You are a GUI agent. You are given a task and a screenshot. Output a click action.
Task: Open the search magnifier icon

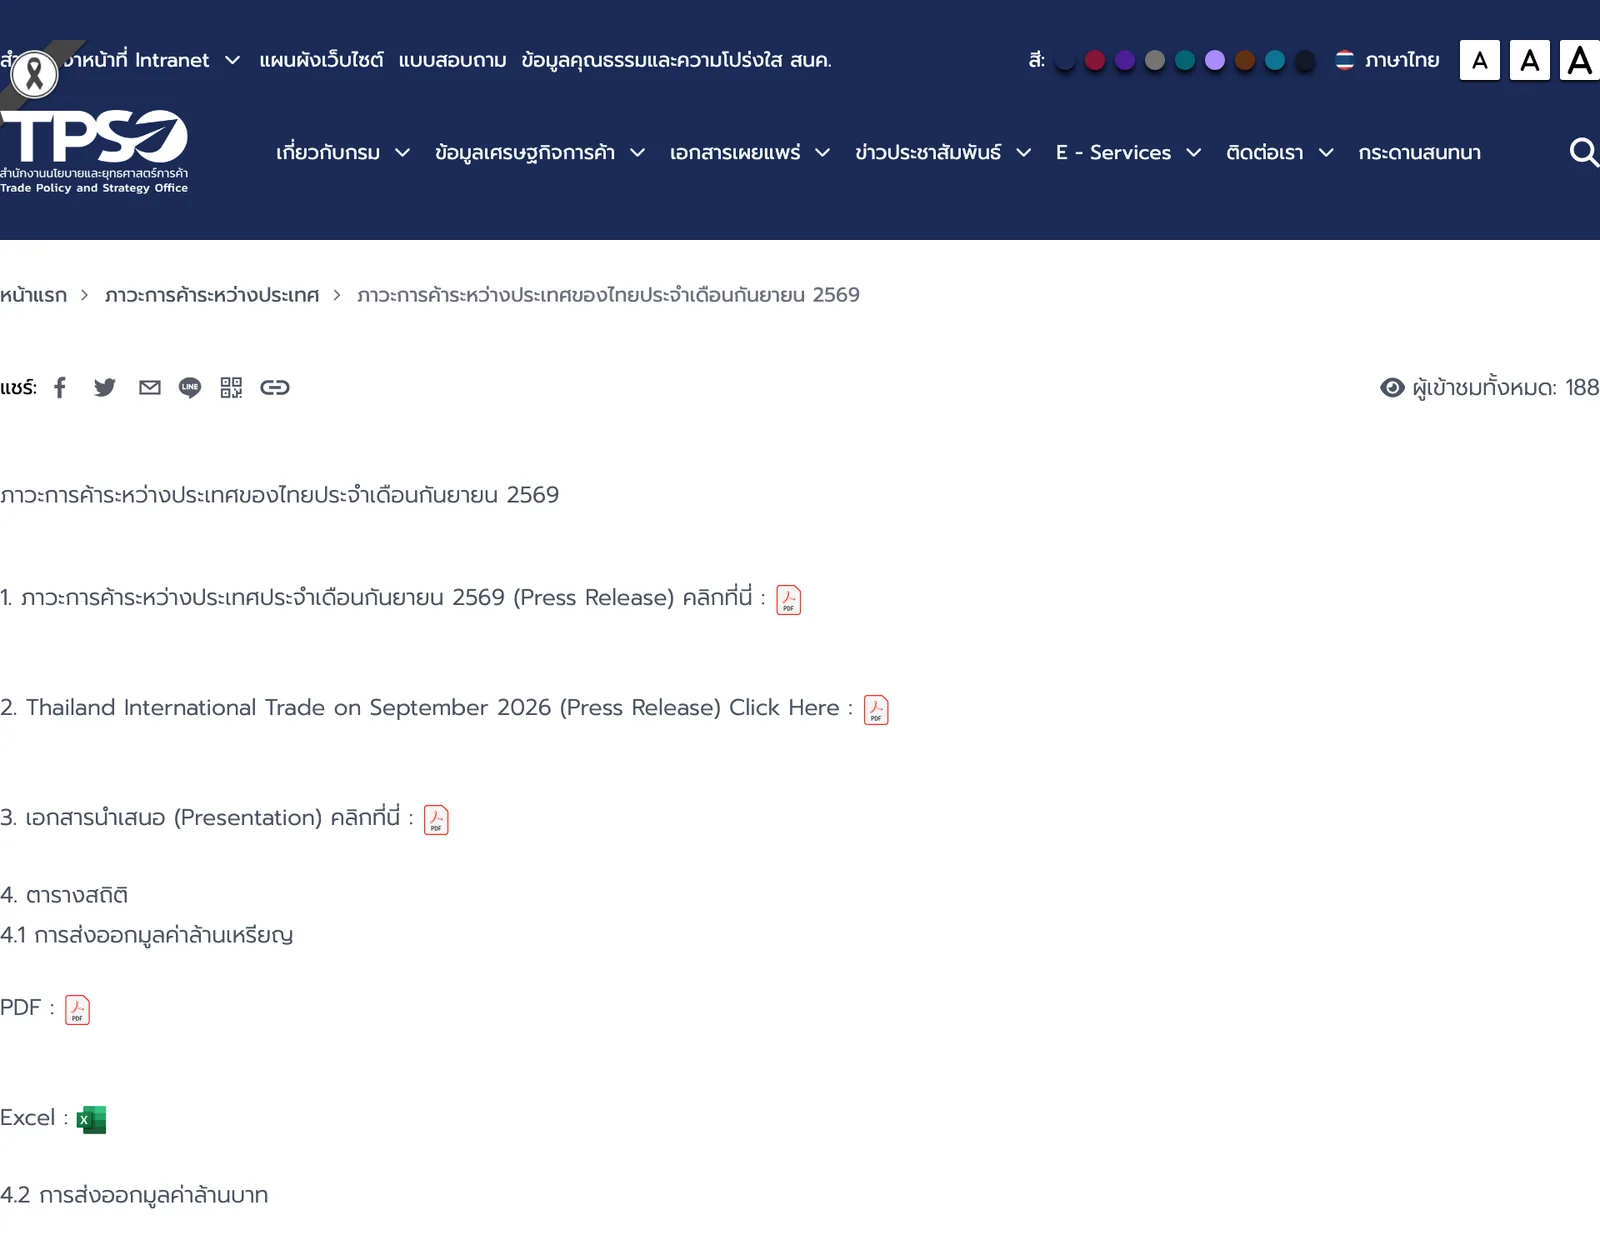[1584, 152]
